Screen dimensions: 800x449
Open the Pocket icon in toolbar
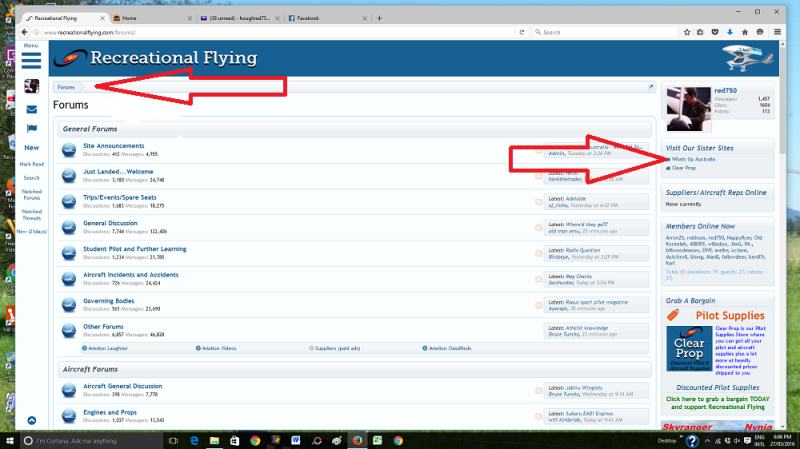pos(715,32)
